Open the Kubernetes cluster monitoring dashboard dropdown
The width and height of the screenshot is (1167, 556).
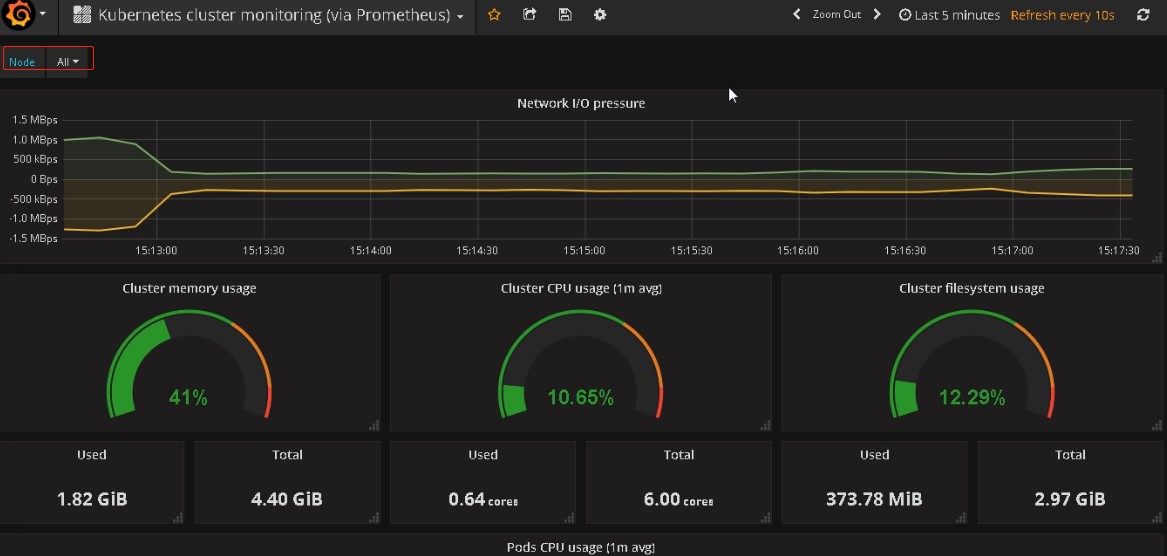click(x=271, y=16)
